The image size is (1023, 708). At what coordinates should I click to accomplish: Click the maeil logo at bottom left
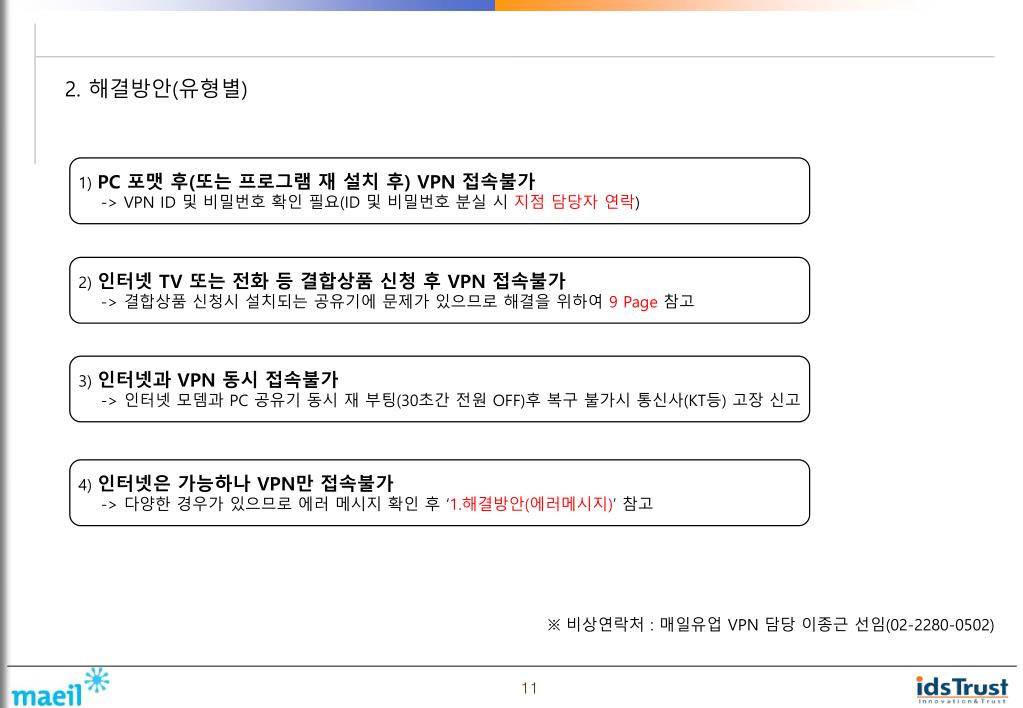click(60, 687)
